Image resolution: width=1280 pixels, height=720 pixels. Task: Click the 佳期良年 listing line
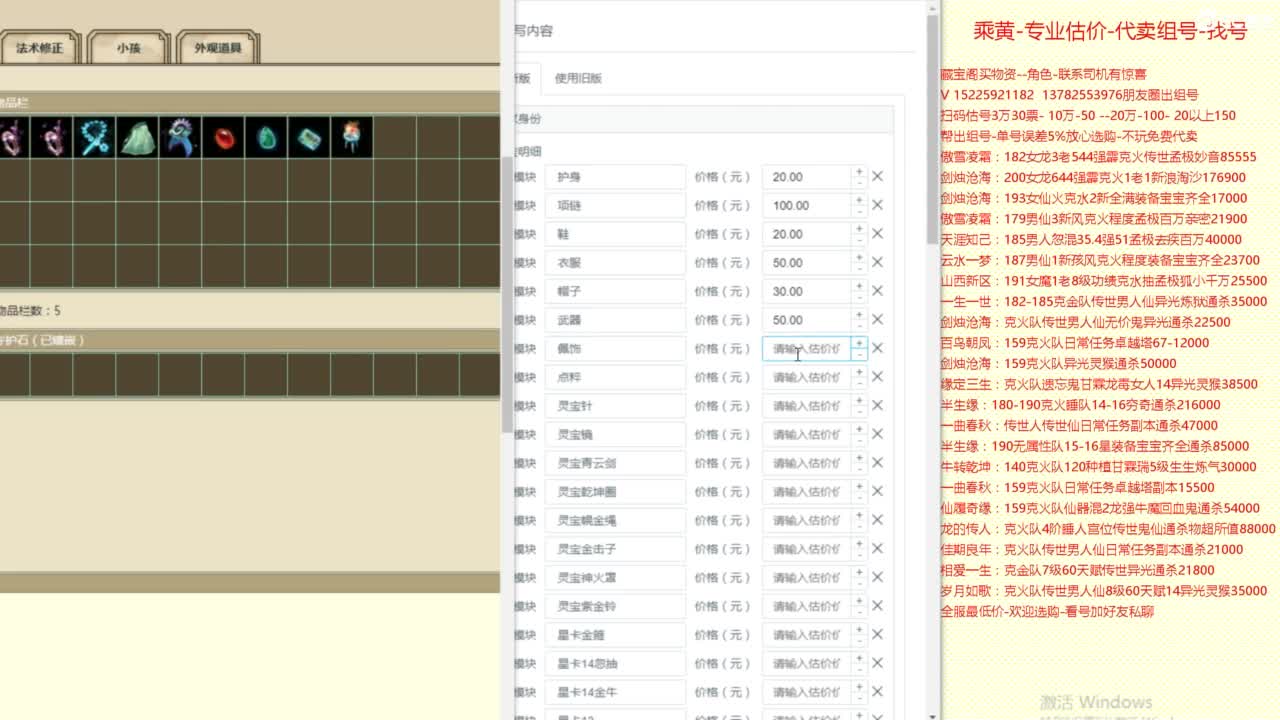click(1092, 549)
